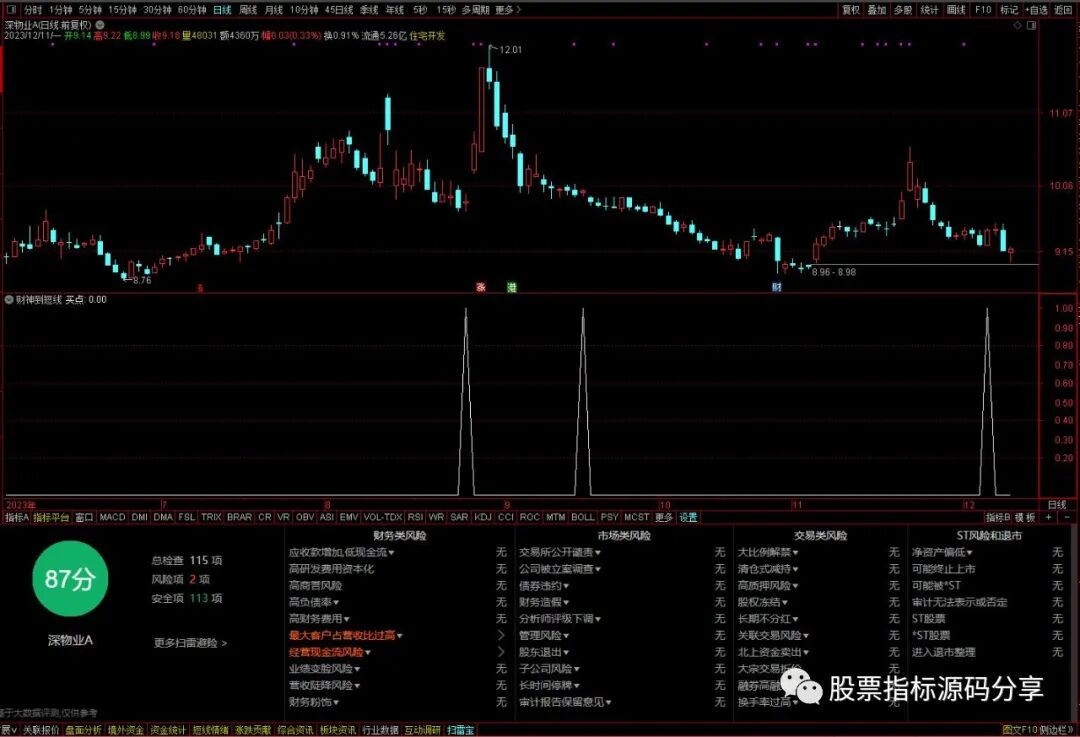Click the panel layout icon at top-left
The width and height of the screenshot is (1080, 737).
tap(10, 10)
